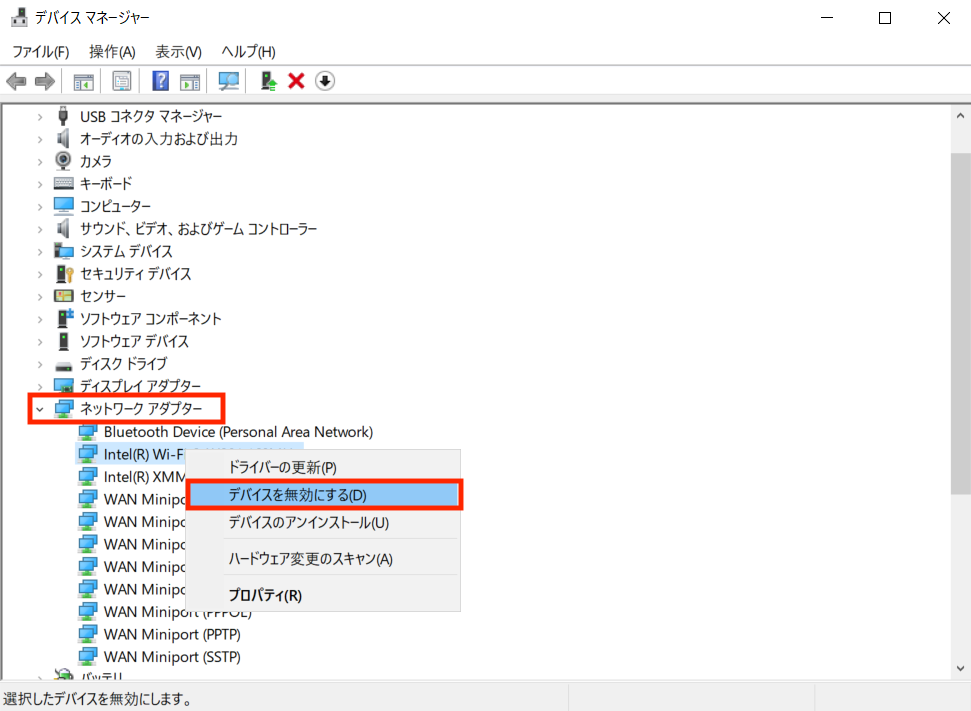
Task: Click the down-arrow disable device icon
Action: 324,81
